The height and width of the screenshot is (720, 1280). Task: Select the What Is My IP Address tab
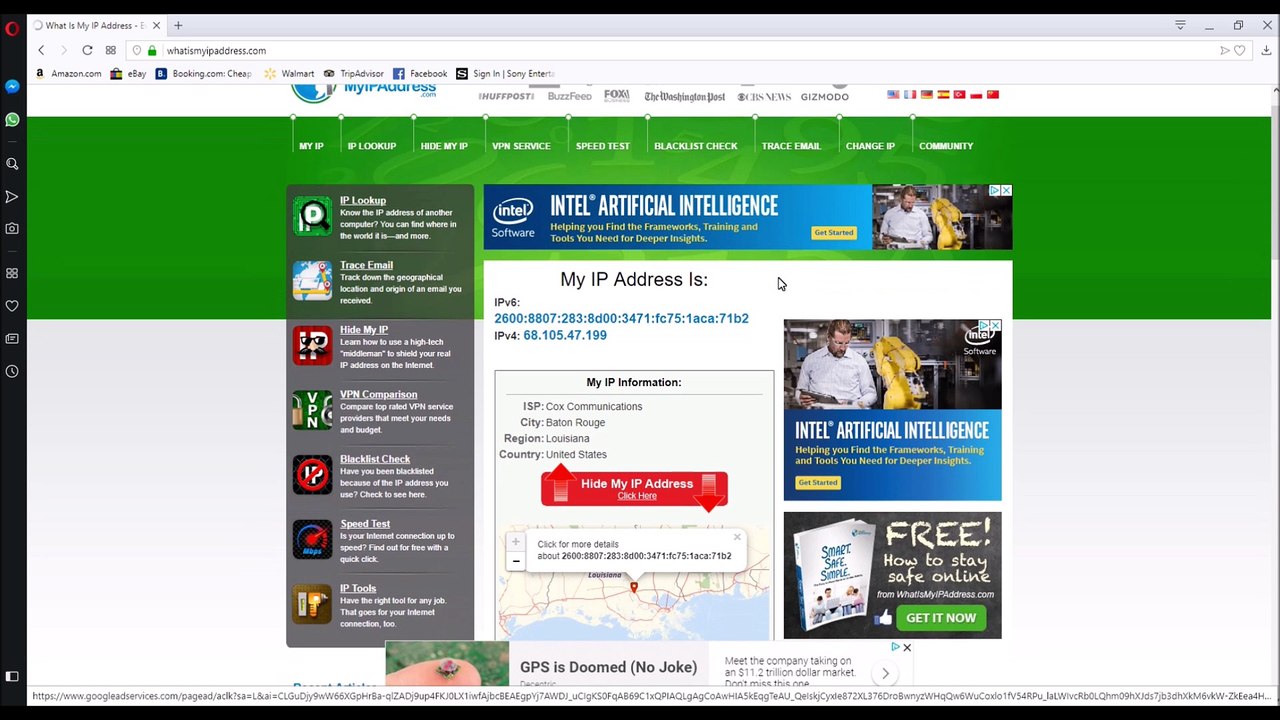tap(96, 25)
